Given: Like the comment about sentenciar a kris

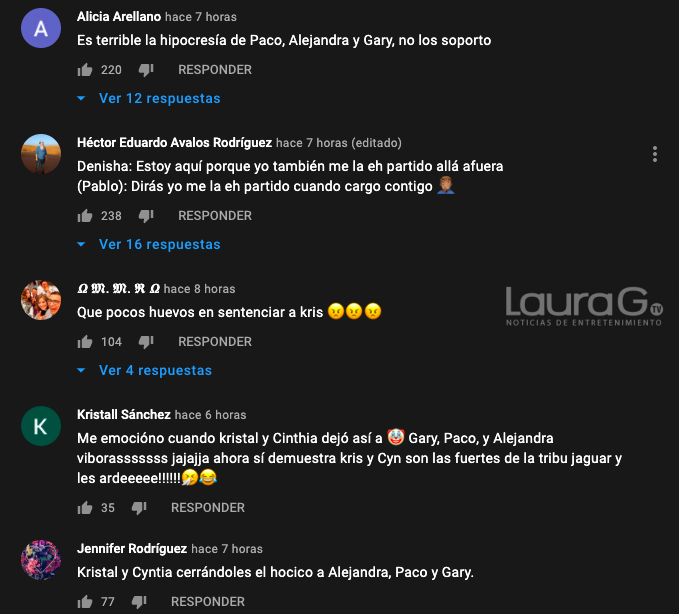Looking at the screenshot, I should [x=85, y=342].
